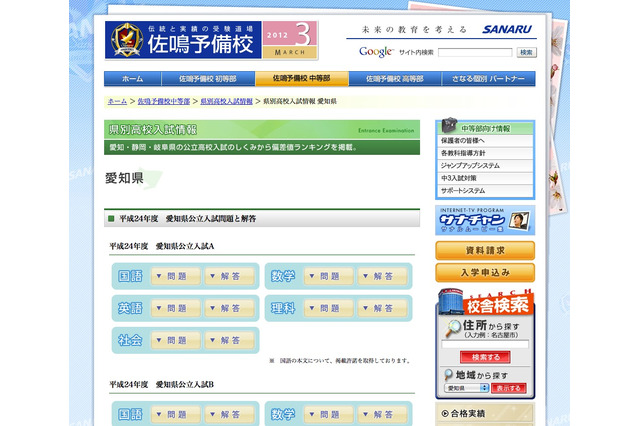Click the 平成24年度 愛知県公立入試A subheading
Screen dimensions: 640x426
162,246
